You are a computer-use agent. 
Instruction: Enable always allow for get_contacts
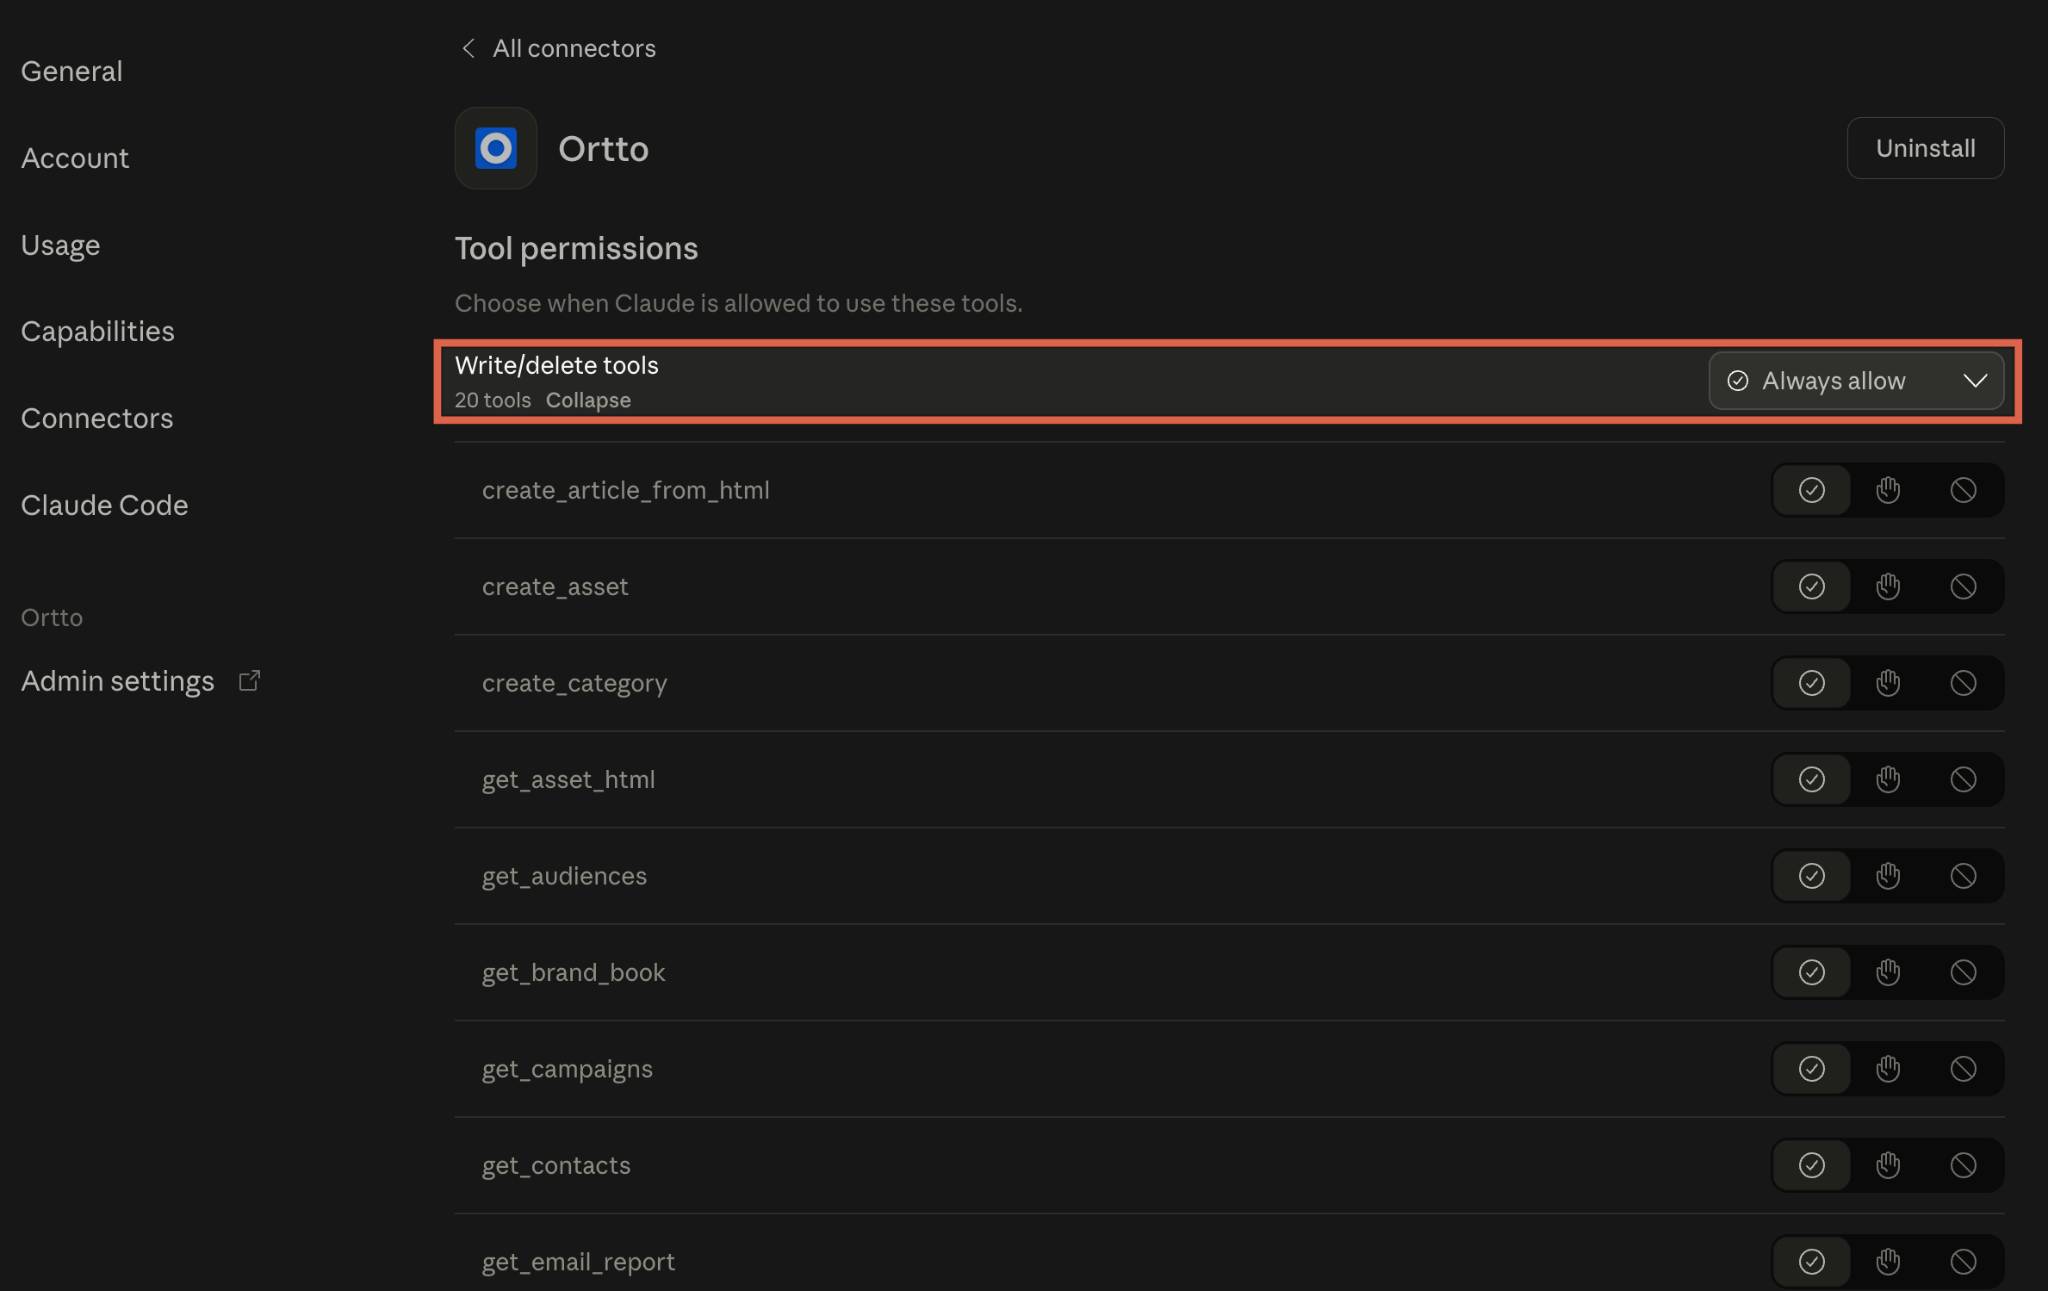(1811, 1166)
